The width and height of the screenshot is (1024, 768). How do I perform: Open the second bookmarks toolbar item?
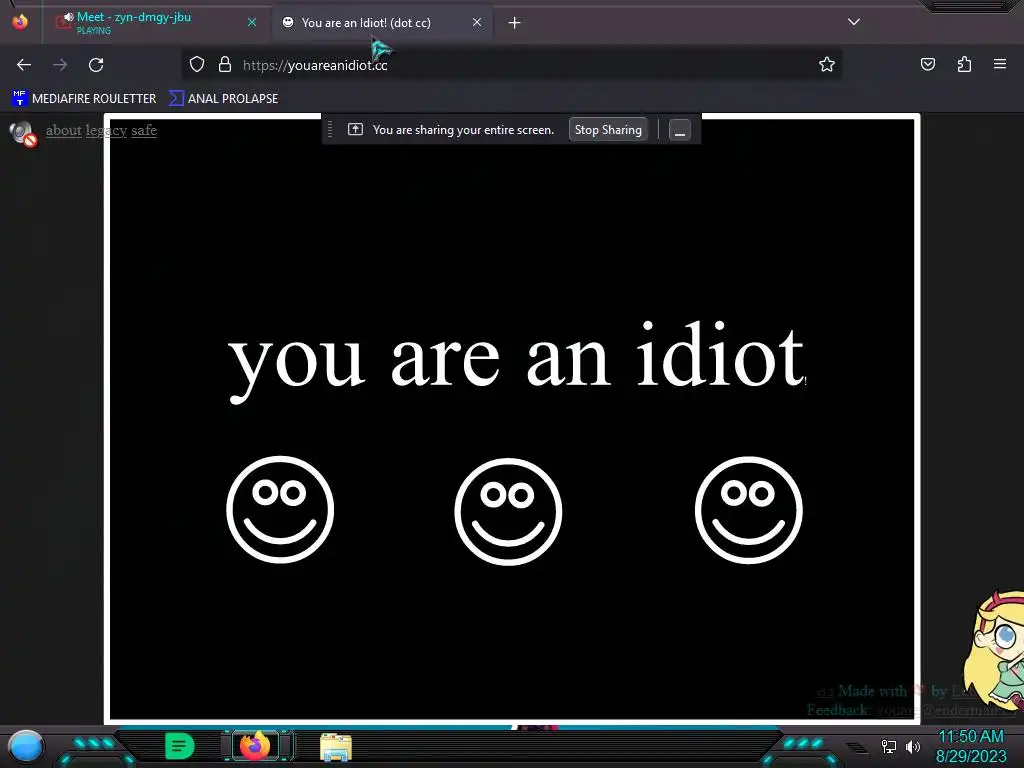pyautogui.click(x=223, y=99)
